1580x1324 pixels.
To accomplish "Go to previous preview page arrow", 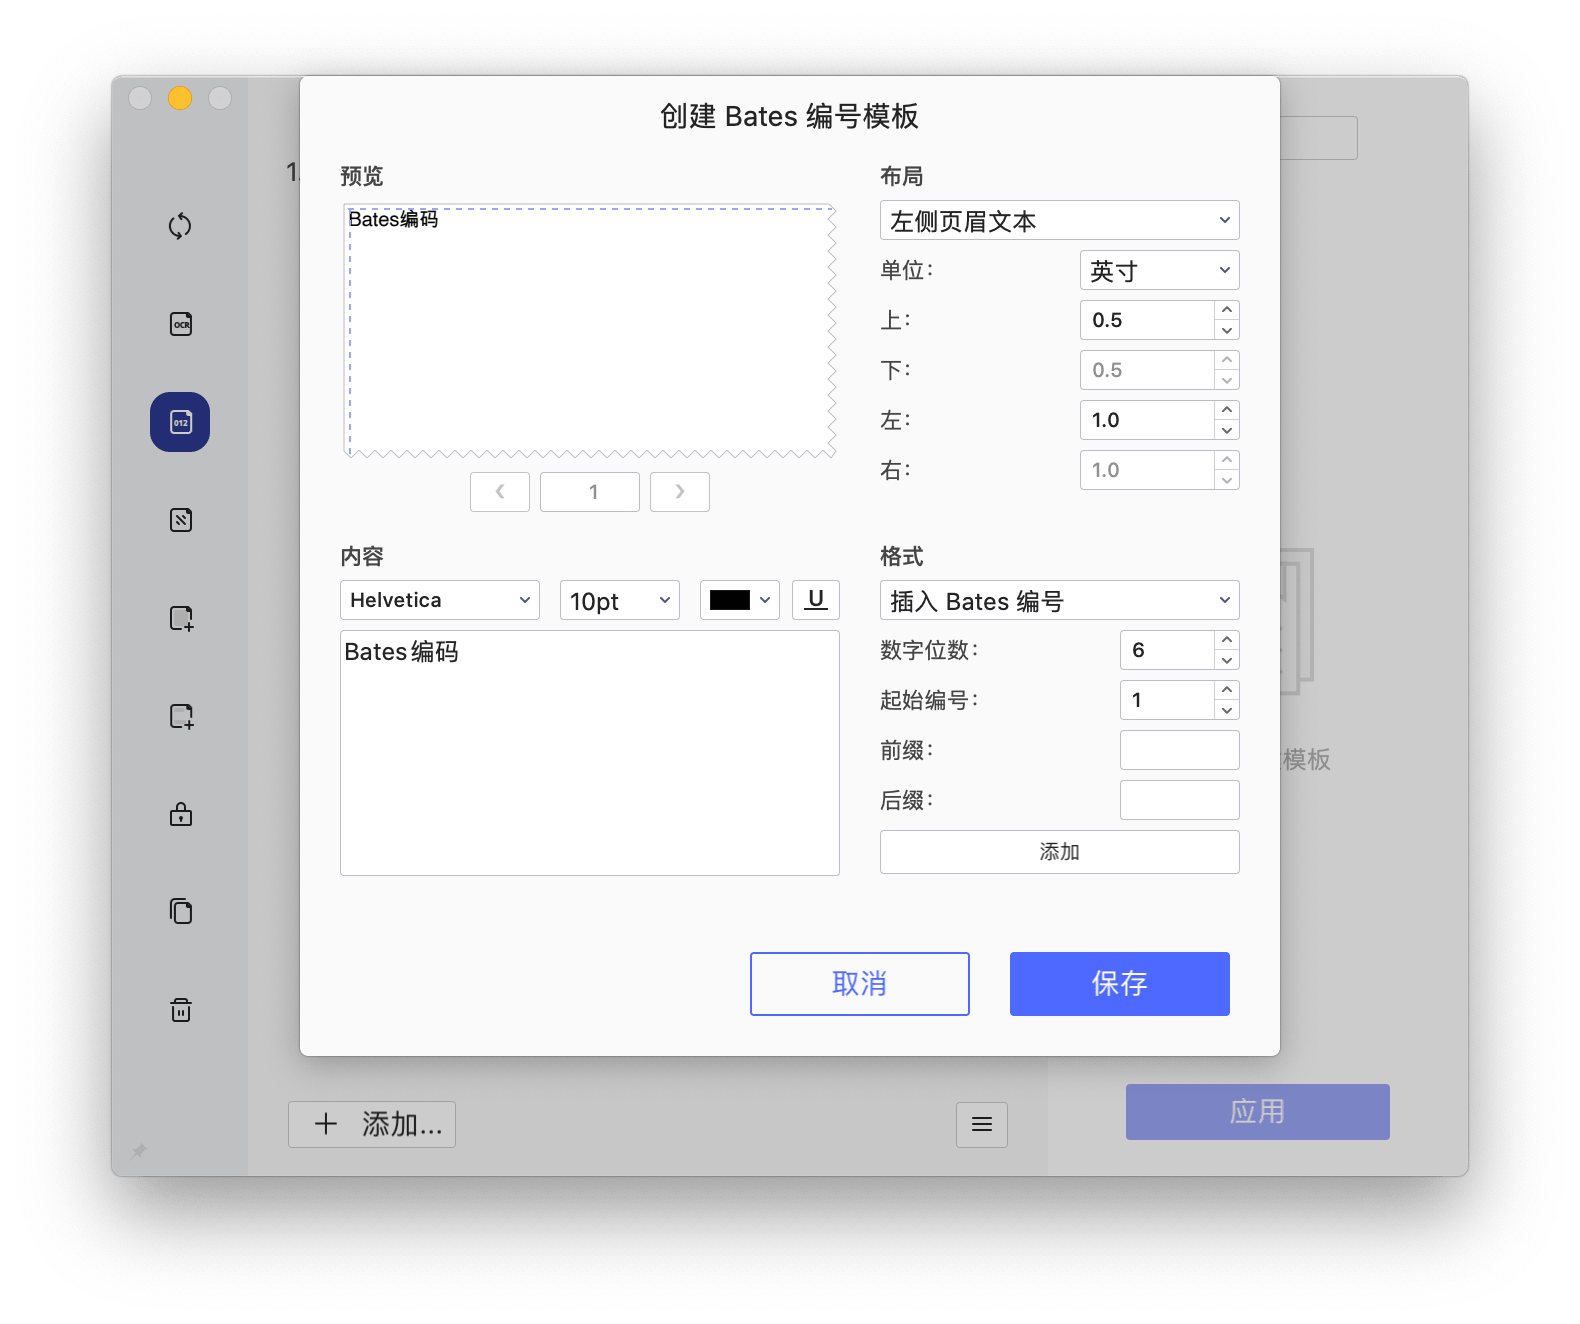I will 500,492.
